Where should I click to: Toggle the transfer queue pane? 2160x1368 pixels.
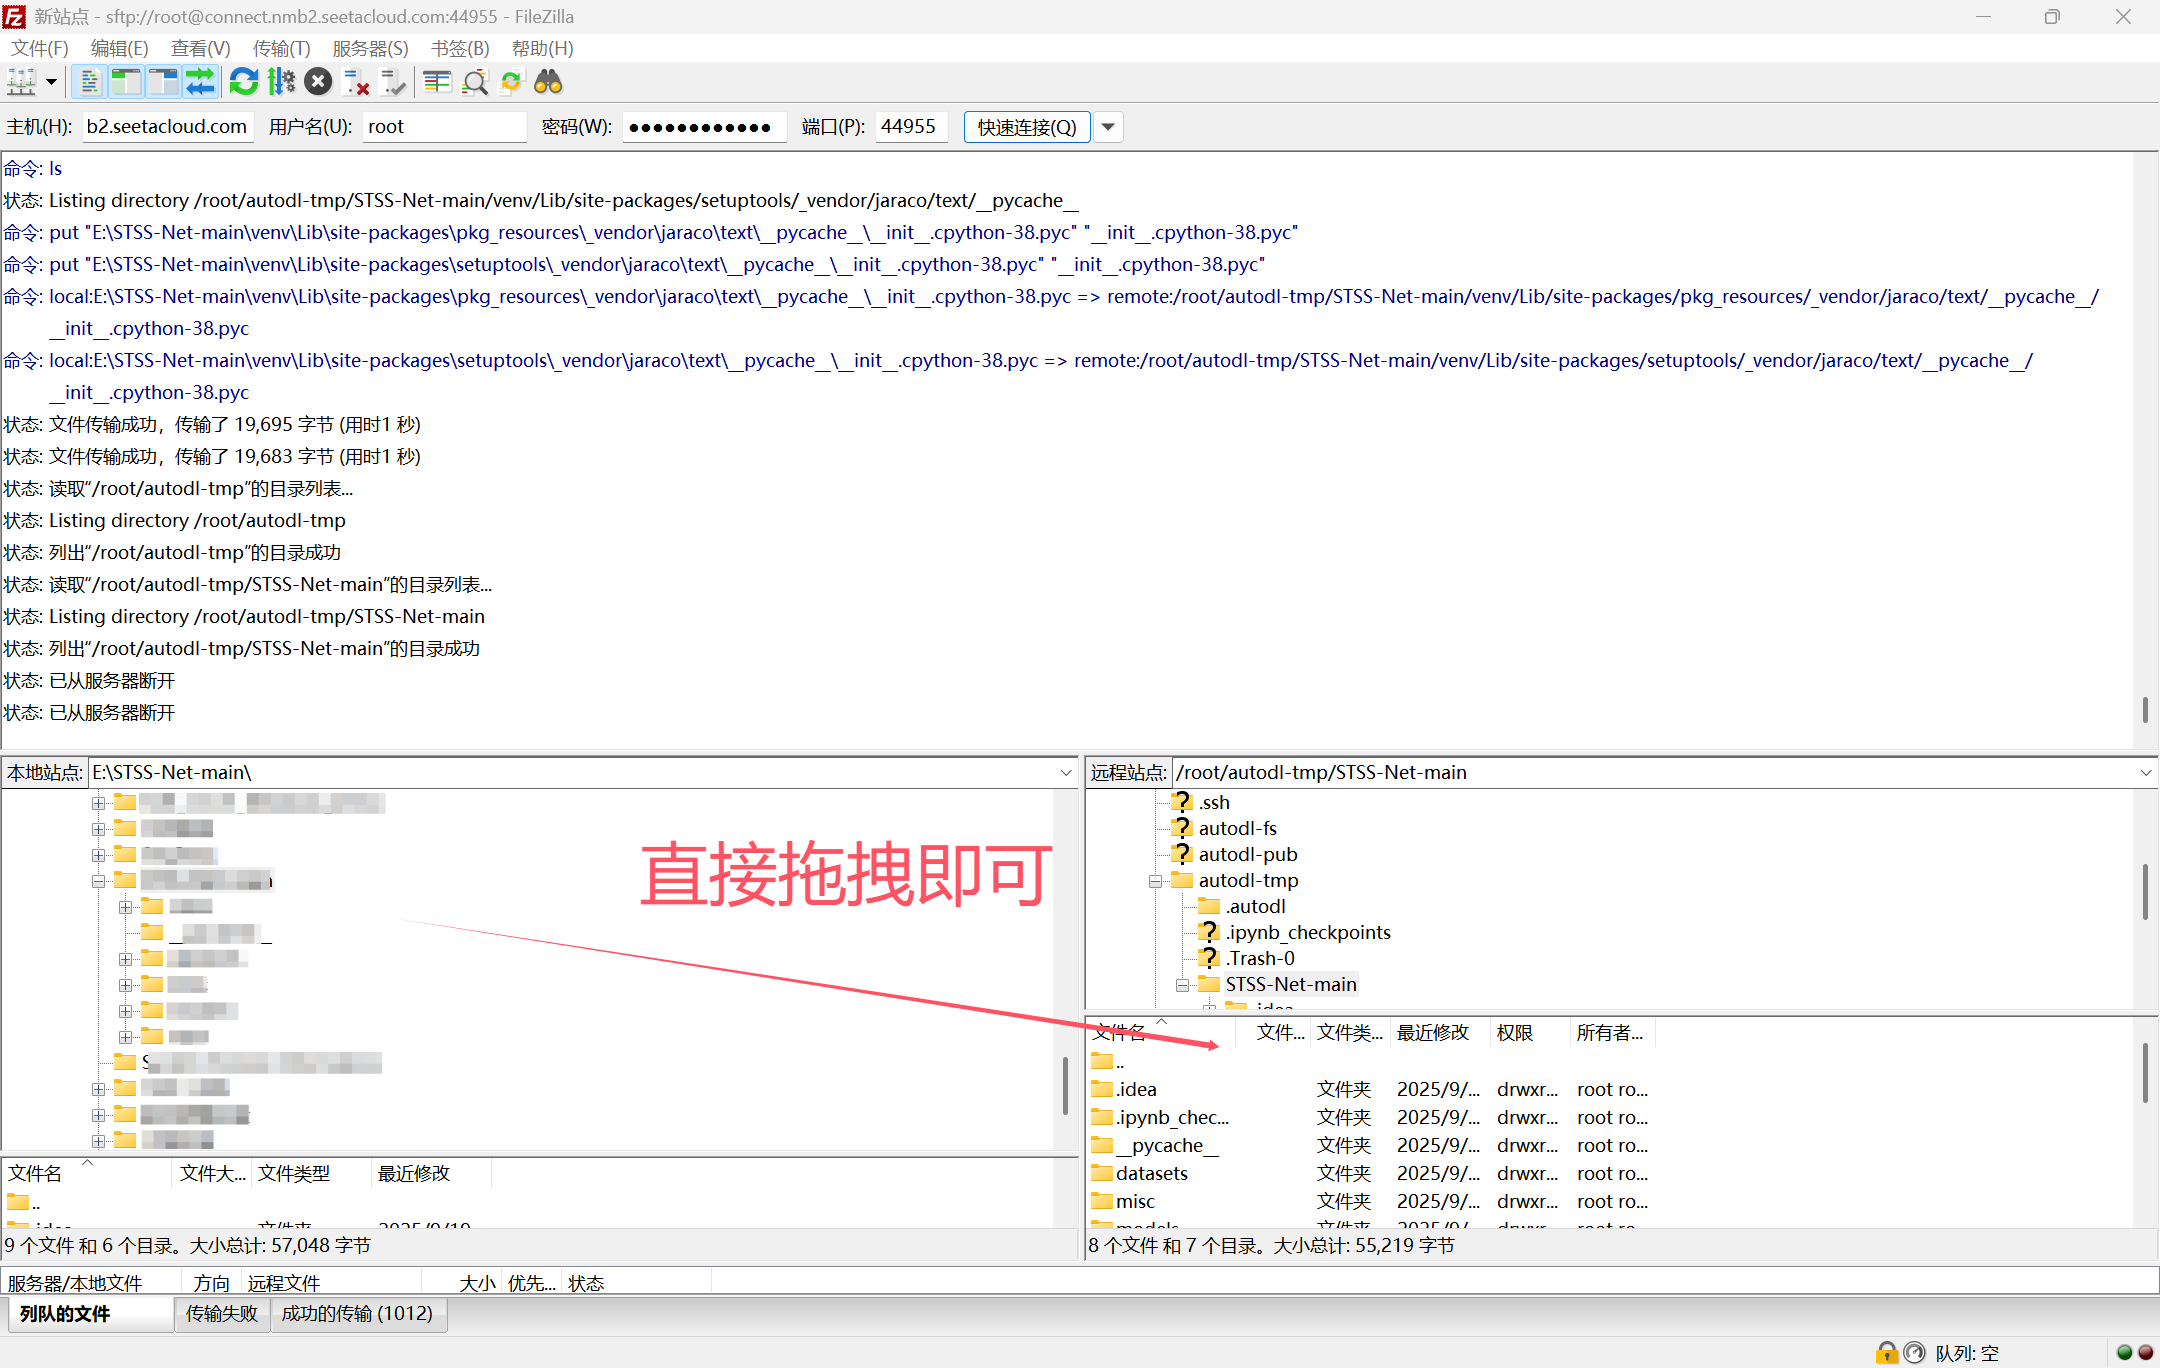tap(199, 82)
